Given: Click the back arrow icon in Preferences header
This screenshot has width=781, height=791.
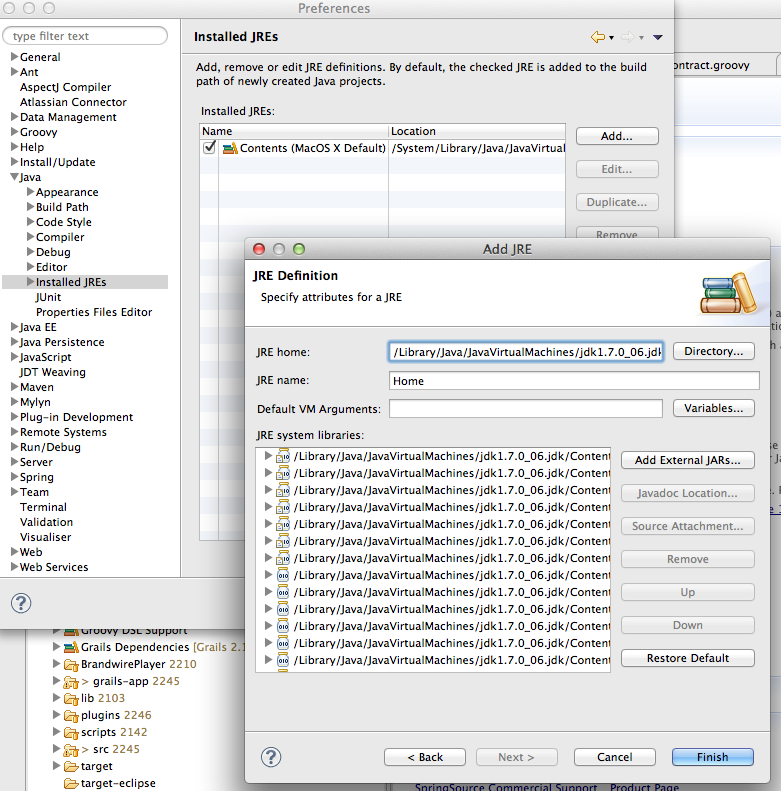Looking at the screenshot, I should pos(597,37).
